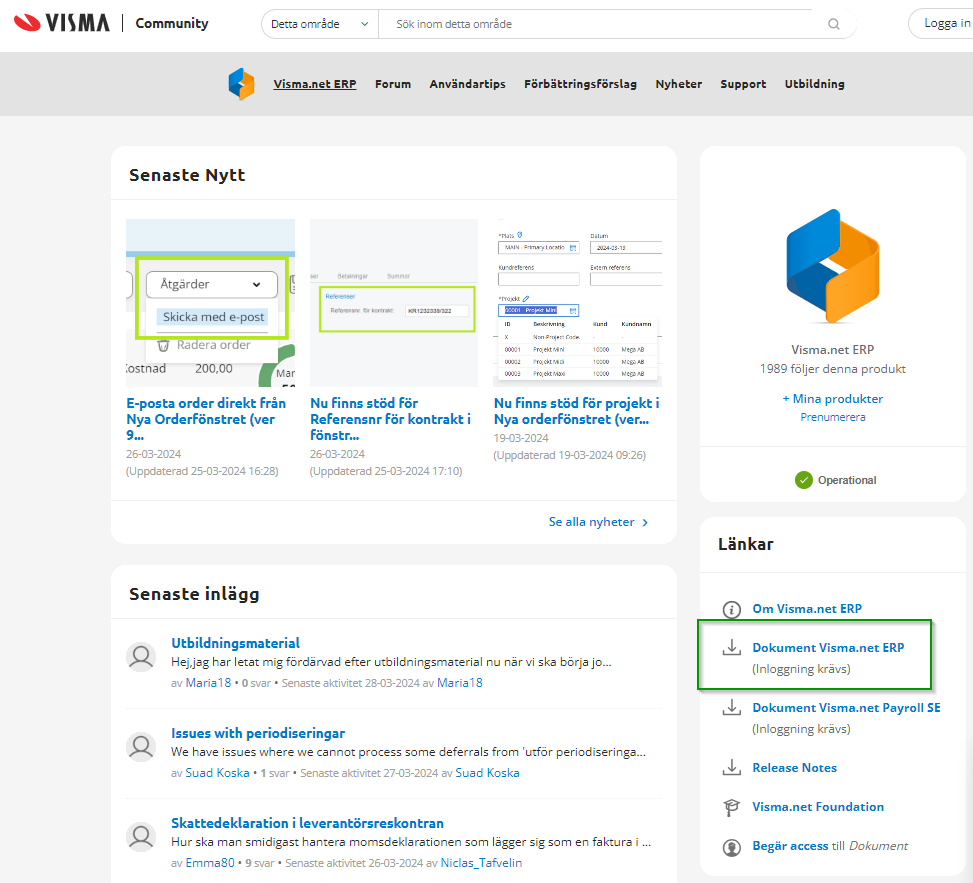Click the Logga in button
This screenshot has height=883, width=973.
pyautogui.click(x=941, y=24)
